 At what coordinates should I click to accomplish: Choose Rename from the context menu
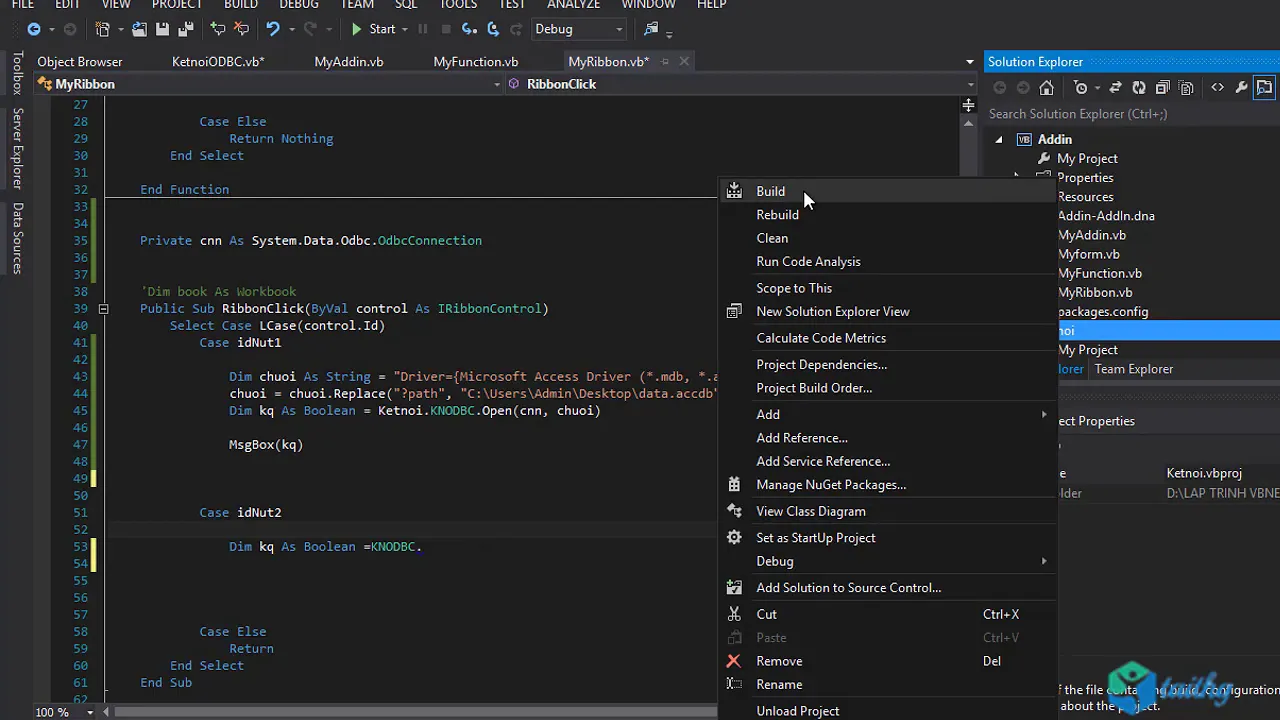(x=888, y=685)
